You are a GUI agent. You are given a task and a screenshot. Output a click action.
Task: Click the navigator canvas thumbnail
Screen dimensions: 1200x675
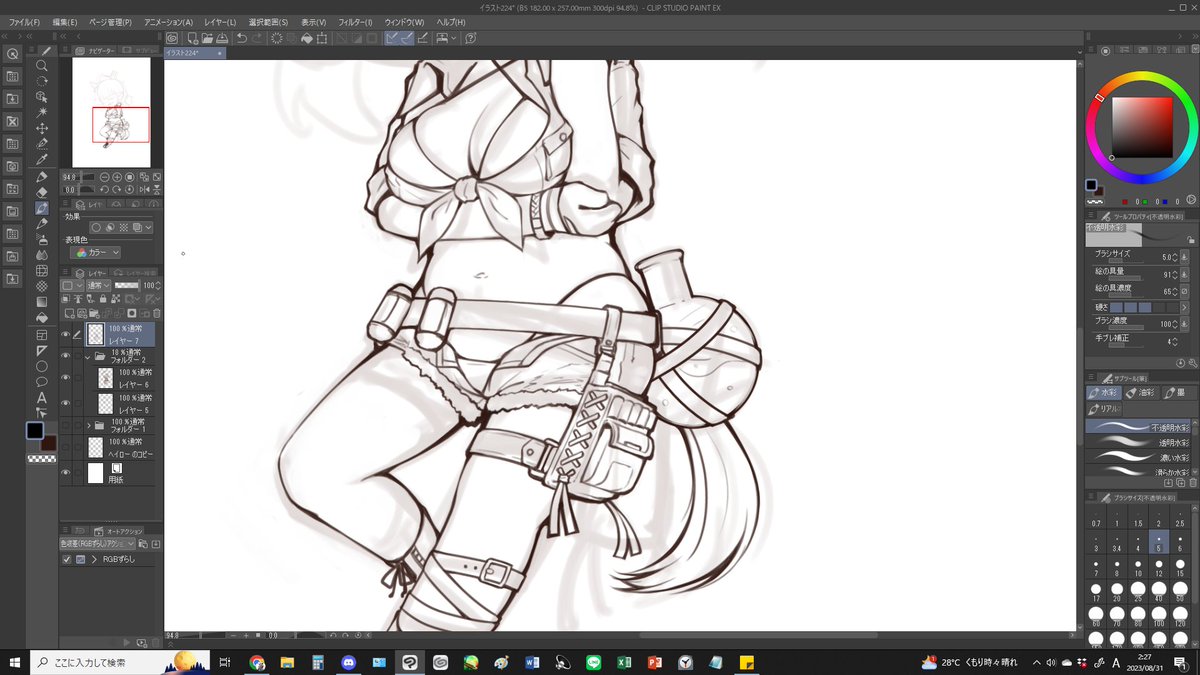coord(111,112)
